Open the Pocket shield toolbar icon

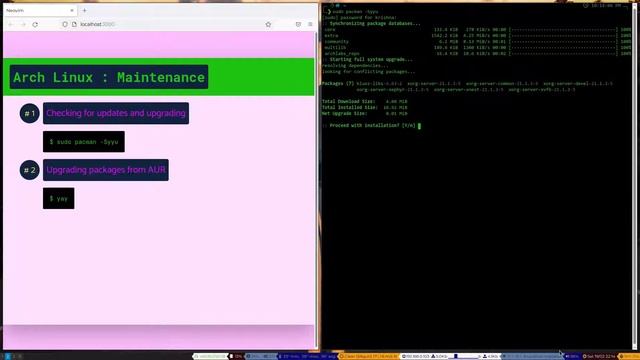298,24
